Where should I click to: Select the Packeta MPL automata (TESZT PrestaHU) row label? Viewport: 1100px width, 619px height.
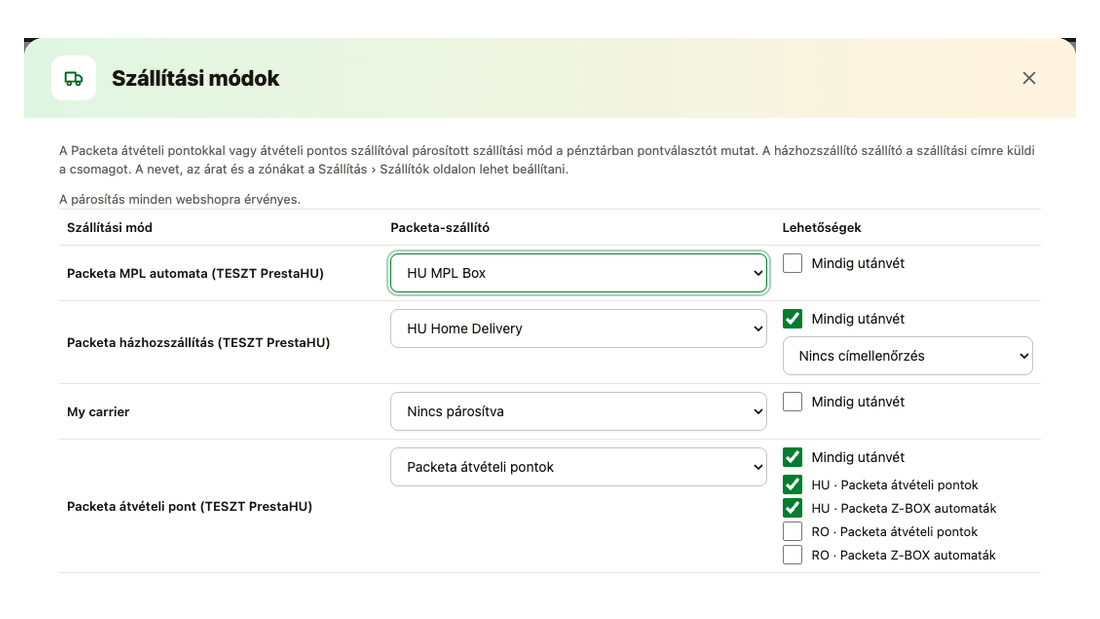pos(195,273)
